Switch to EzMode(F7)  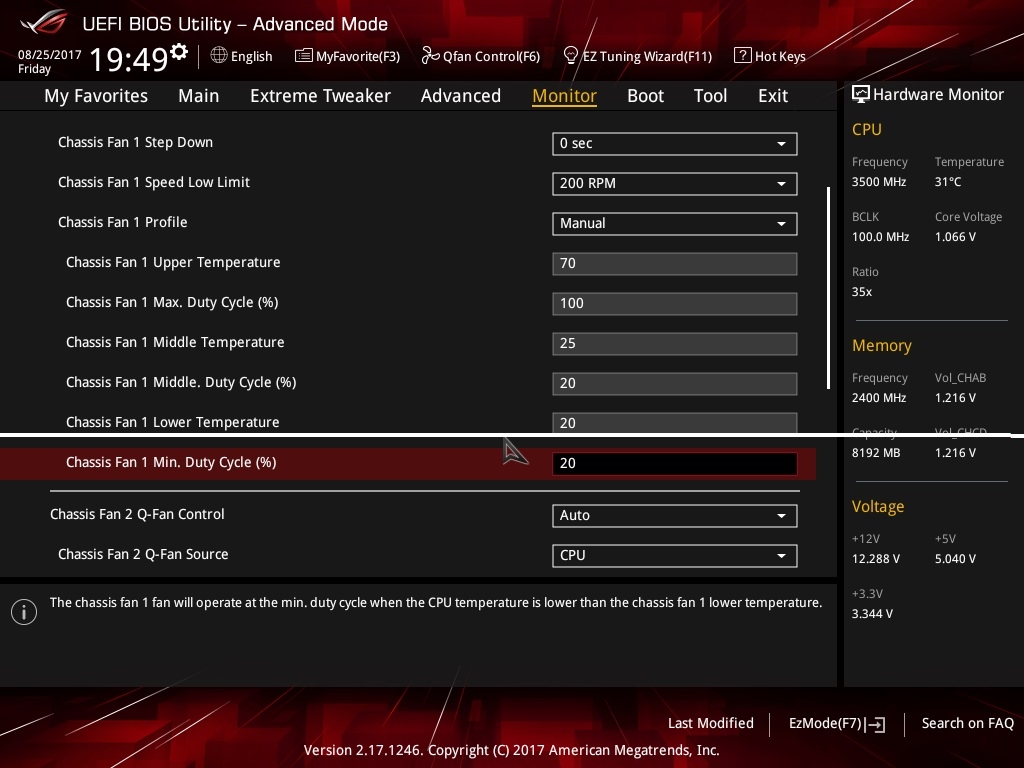[x=836, y=723]
